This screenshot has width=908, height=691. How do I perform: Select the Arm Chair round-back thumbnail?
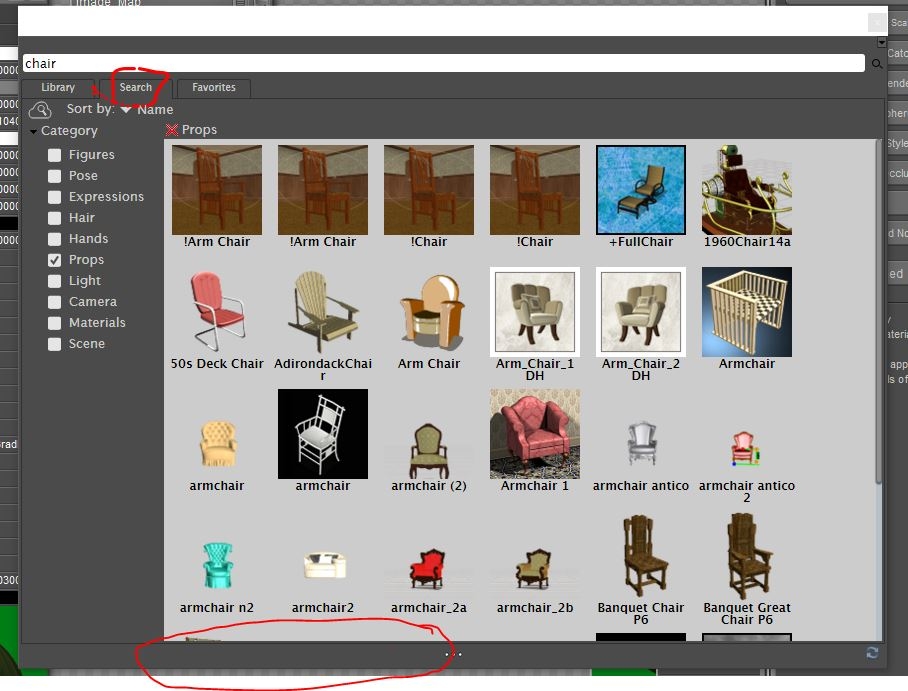click(429, 312)
